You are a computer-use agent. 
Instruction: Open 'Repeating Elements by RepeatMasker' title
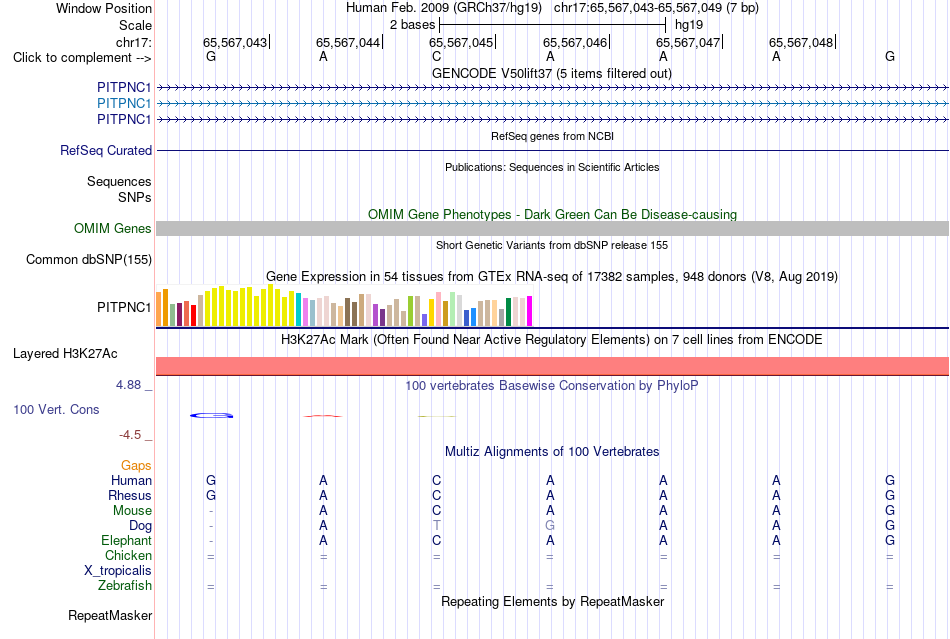click(553, 601)
